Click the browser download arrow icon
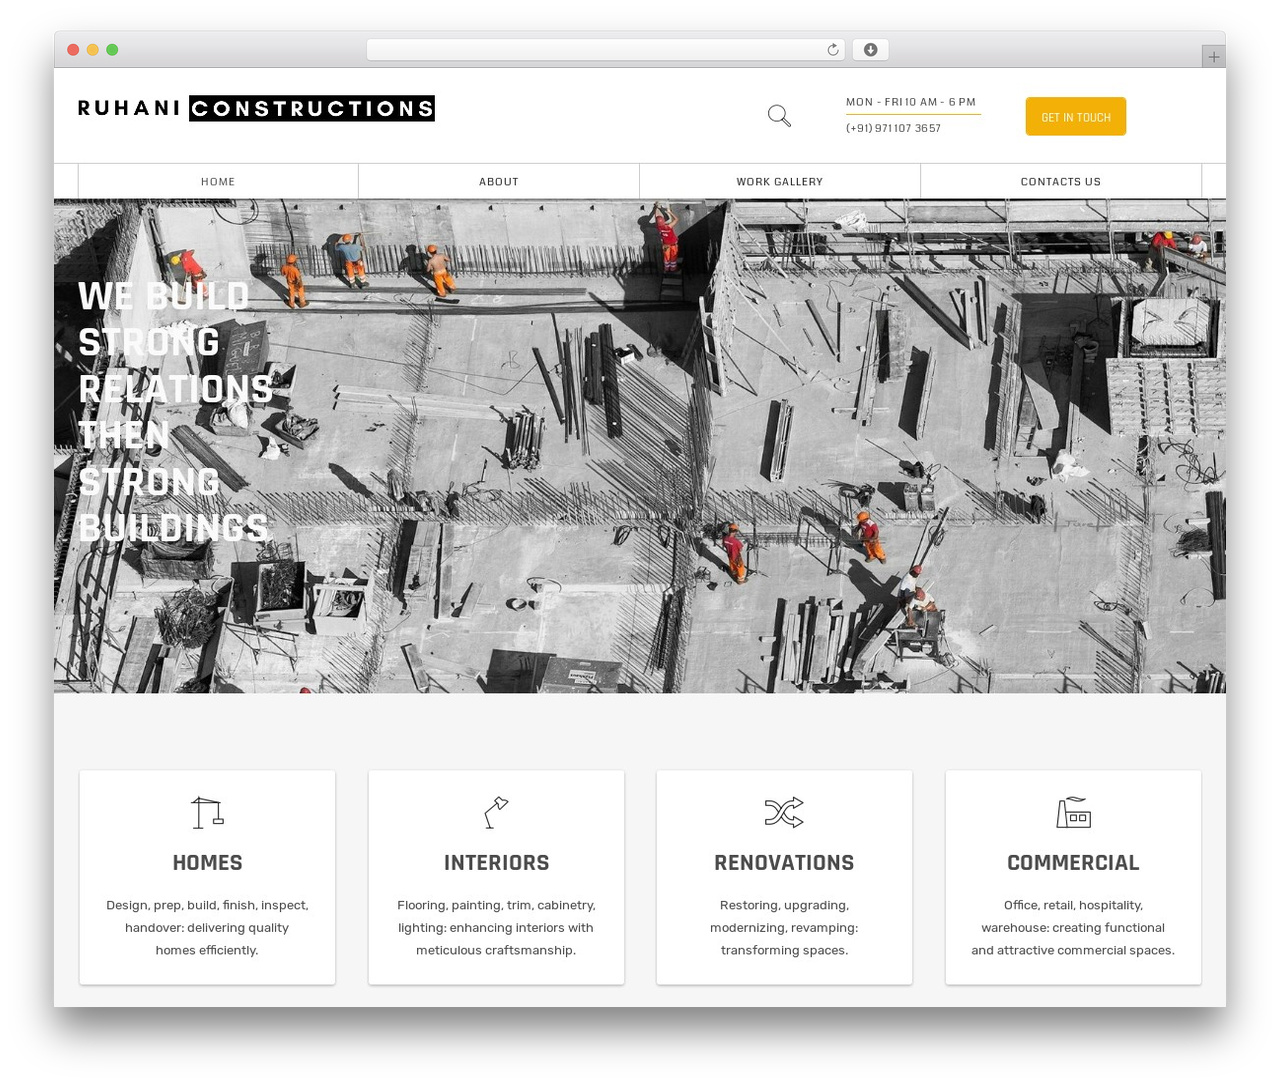This screenshot has height=1084, width=1280. point(870,50)
